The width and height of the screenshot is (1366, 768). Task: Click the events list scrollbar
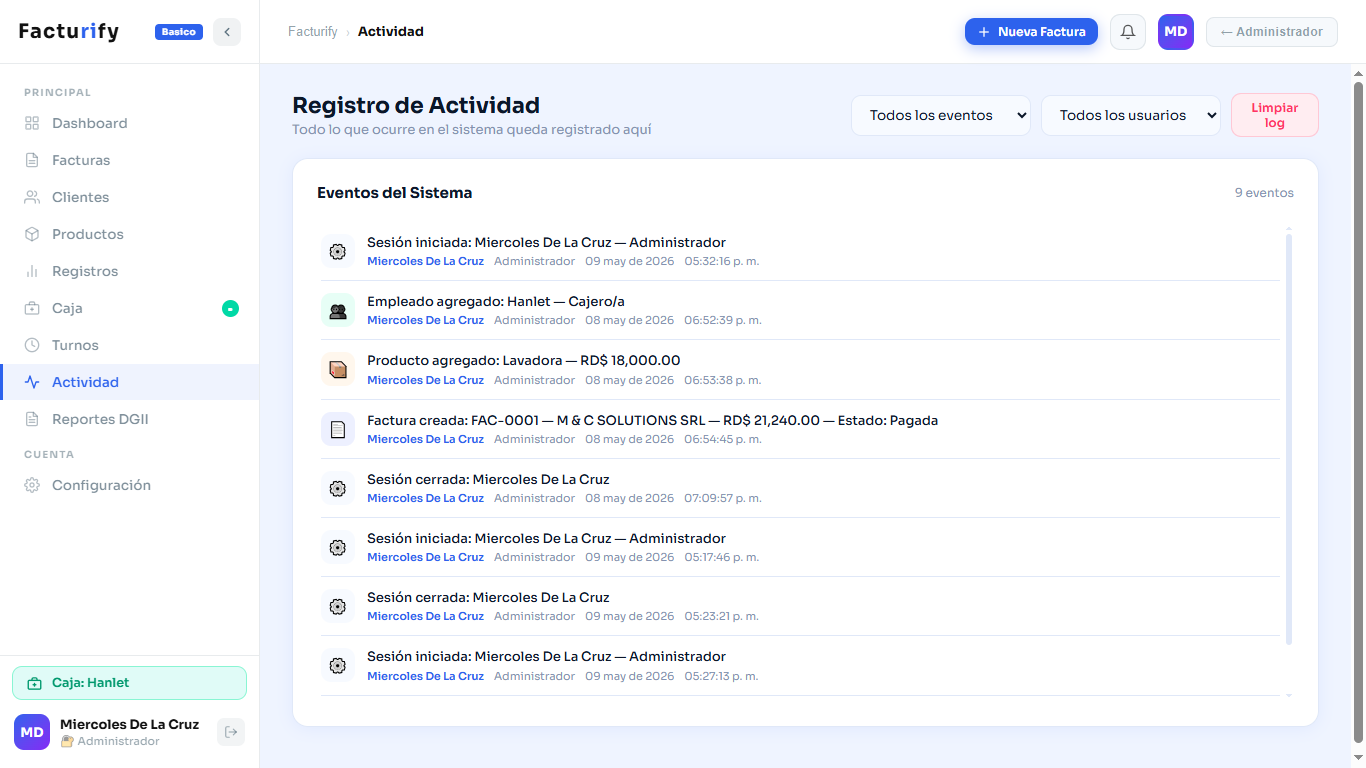[1289, 438]
